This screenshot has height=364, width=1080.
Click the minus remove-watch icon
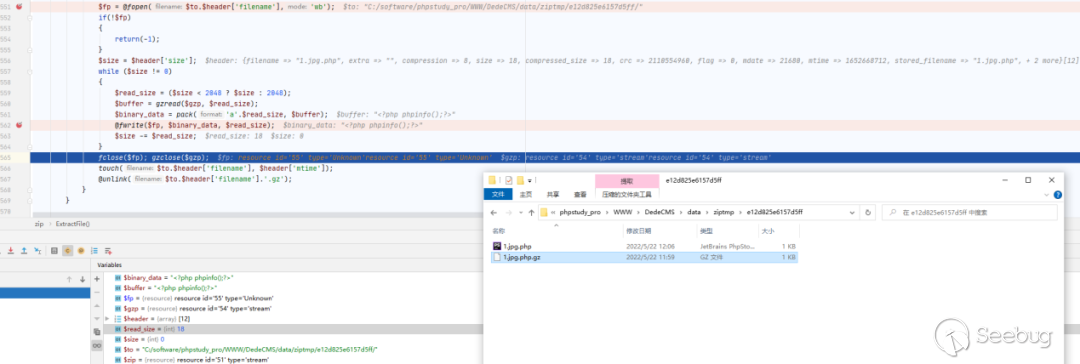(97, 292)
